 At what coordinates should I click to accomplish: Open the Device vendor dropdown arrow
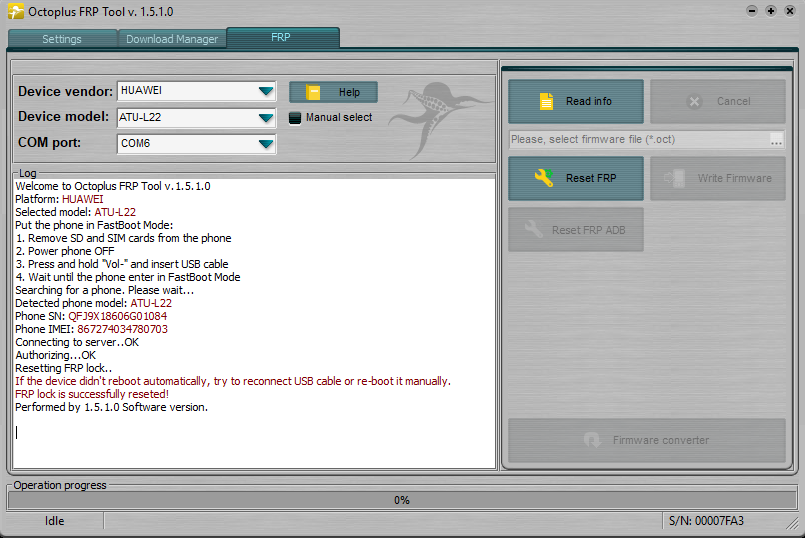point(266,91)
